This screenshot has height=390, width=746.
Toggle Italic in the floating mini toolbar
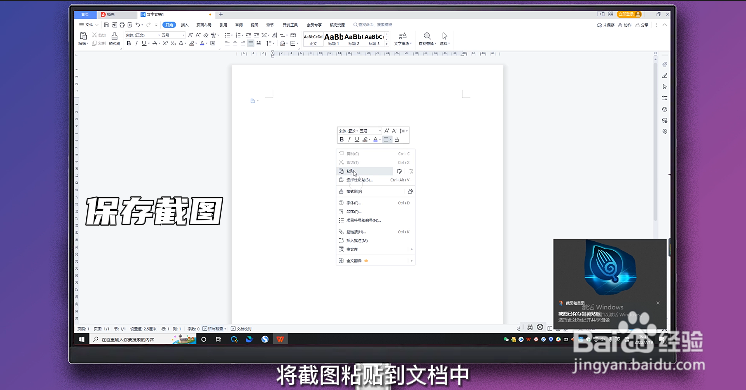click(349, 139)
